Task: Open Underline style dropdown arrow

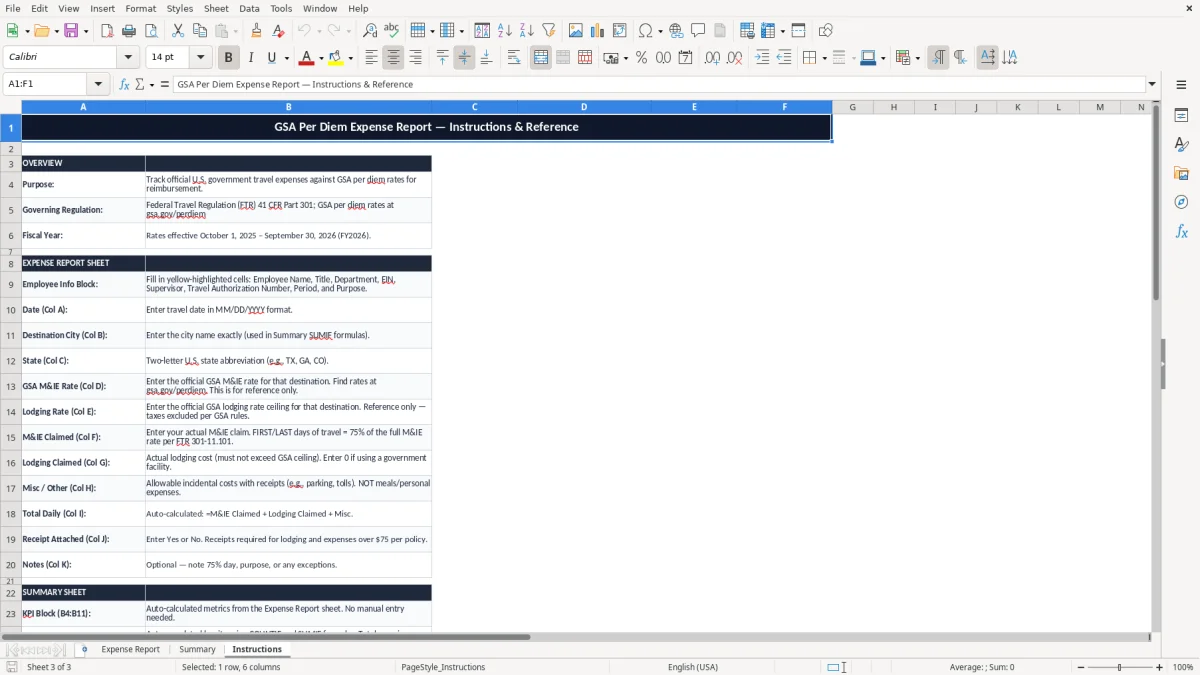Action: point(286,58)
